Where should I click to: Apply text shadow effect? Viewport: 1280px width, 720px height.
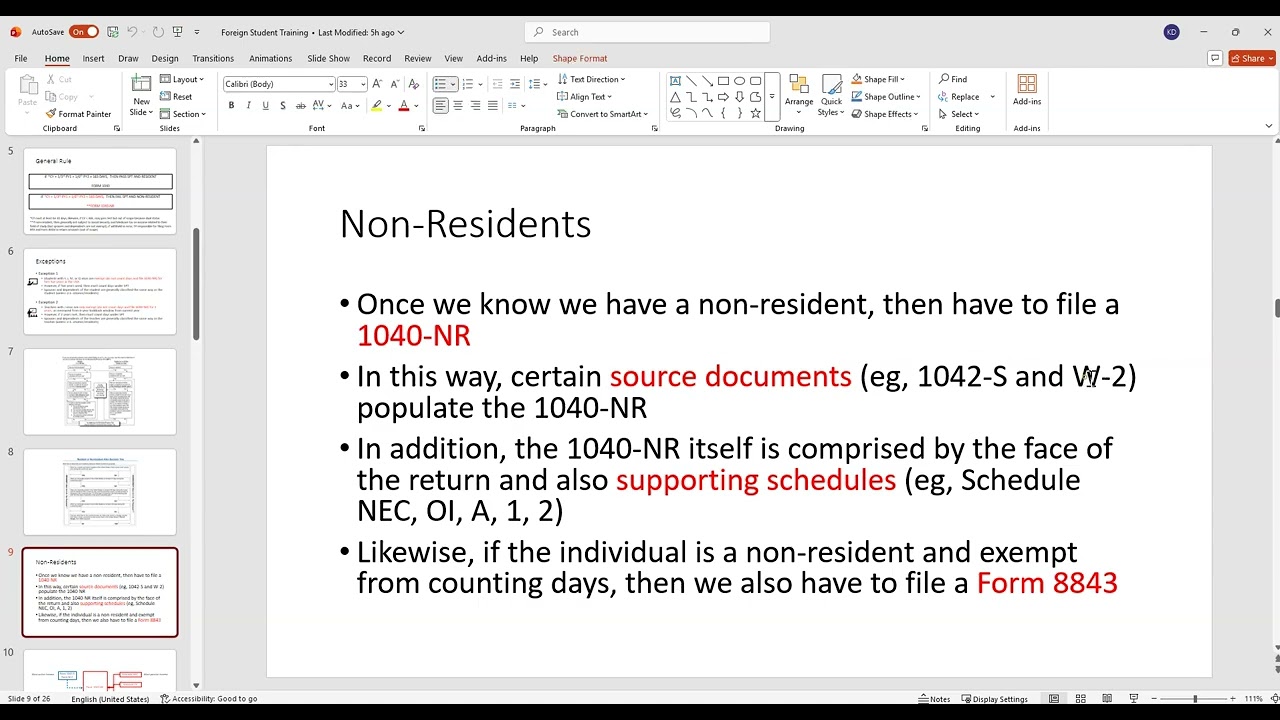(283, 105)
